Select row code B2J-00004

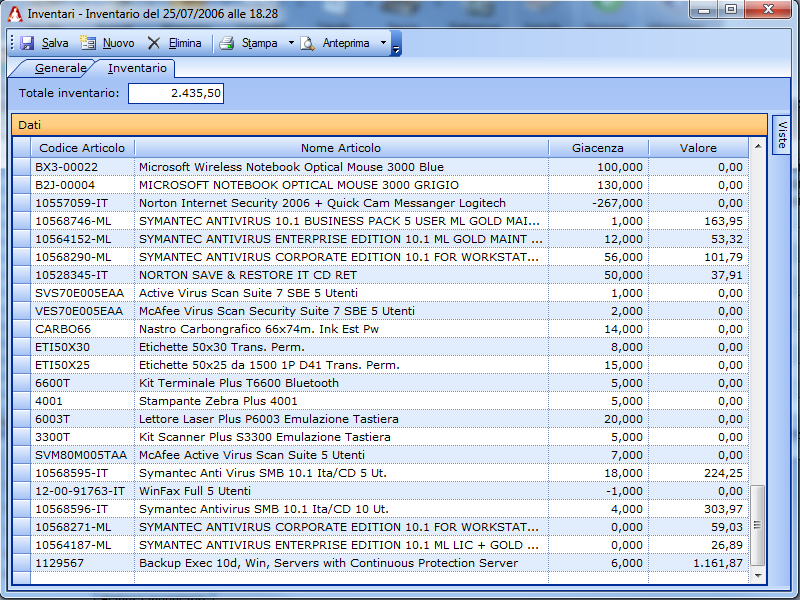point(65,185)
